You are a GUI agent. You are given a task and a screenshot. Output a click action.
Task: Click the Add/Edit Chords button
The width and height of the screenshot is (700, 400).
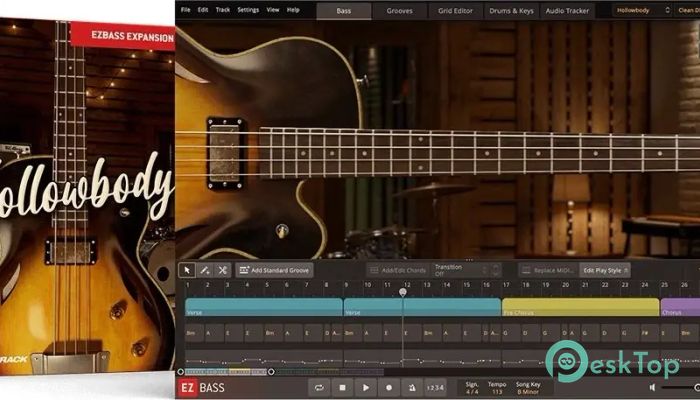[395, 270]
